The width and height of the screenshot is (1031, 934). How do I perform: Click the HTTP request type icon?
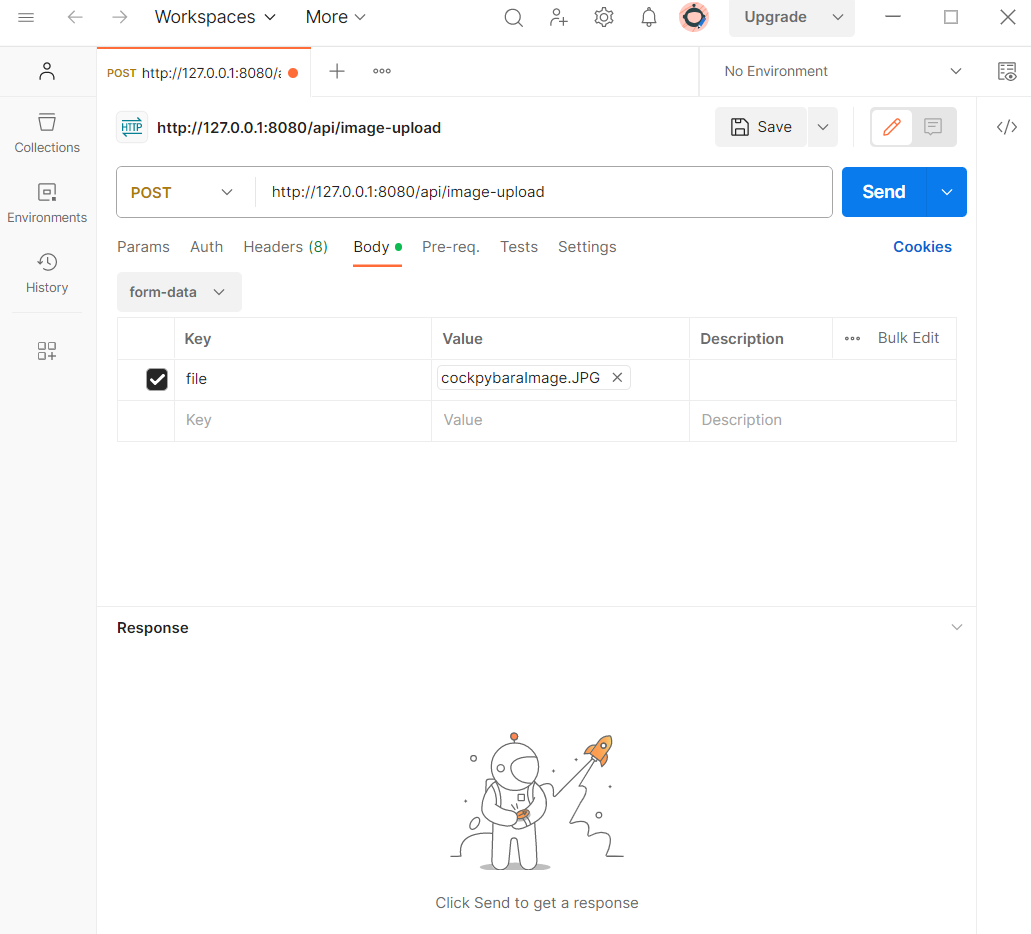132,127
